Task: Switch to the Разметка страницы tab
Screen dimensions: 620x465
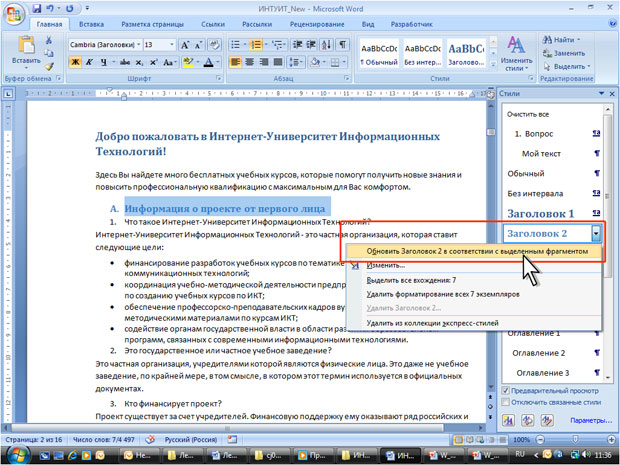Action: (152, 24)
